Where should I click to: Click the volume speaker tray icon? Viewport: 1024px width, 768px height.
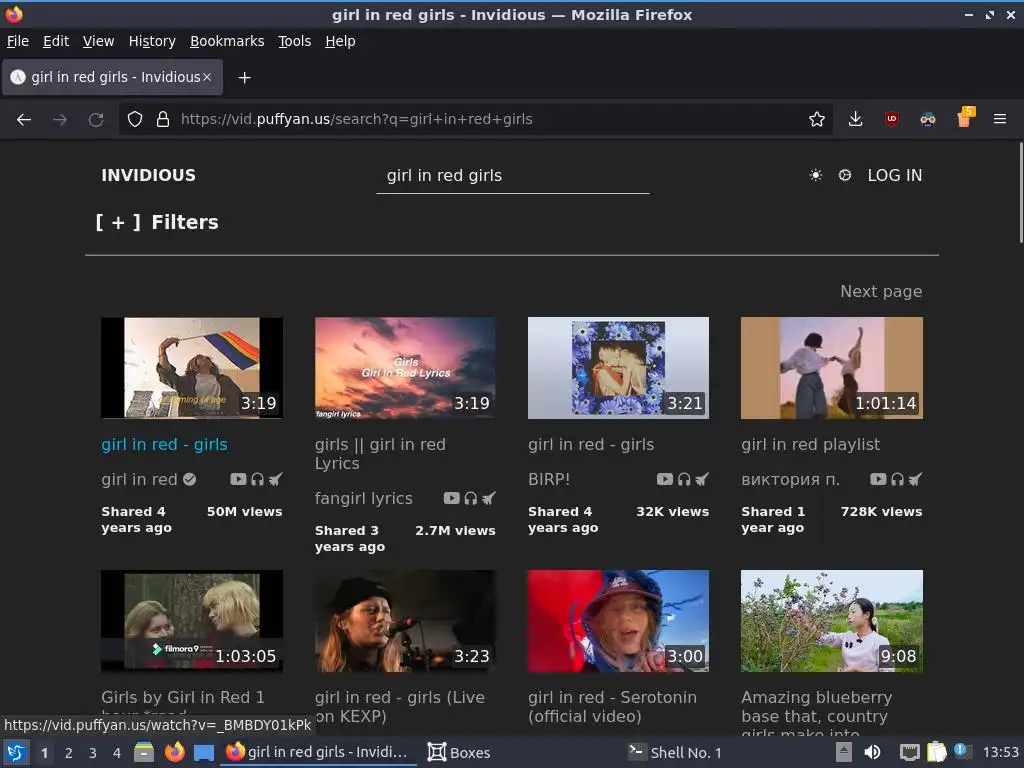tap(872, 752)
